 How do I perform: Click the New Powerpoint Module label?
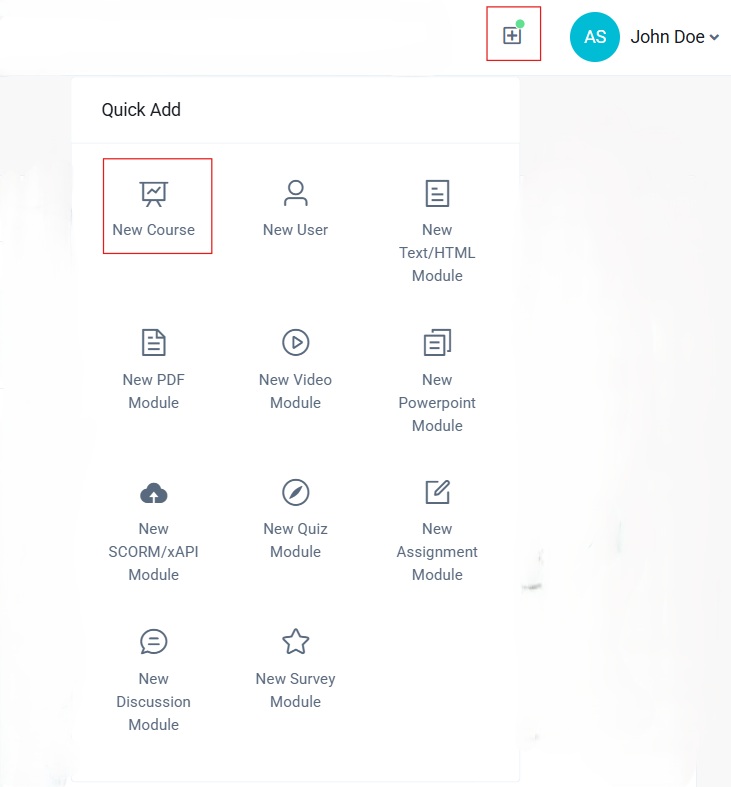pos(437,403)
